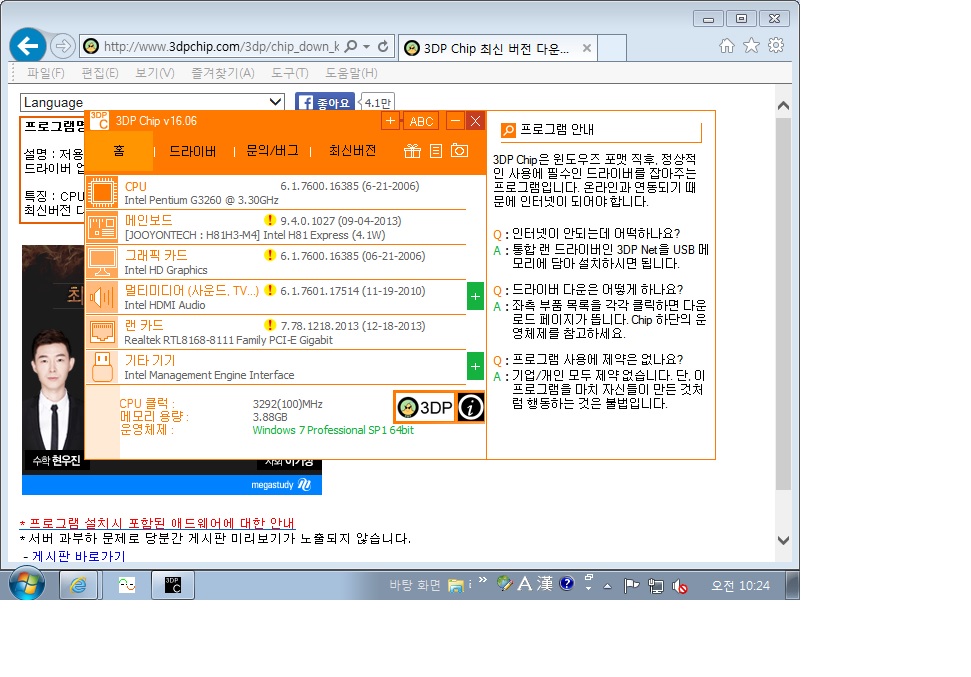This screenshot has height=677, width=971.
Task: Click the Windows 7 Professional SP1 64bit text
Action: pyautogui.click(x=333, y=430)
